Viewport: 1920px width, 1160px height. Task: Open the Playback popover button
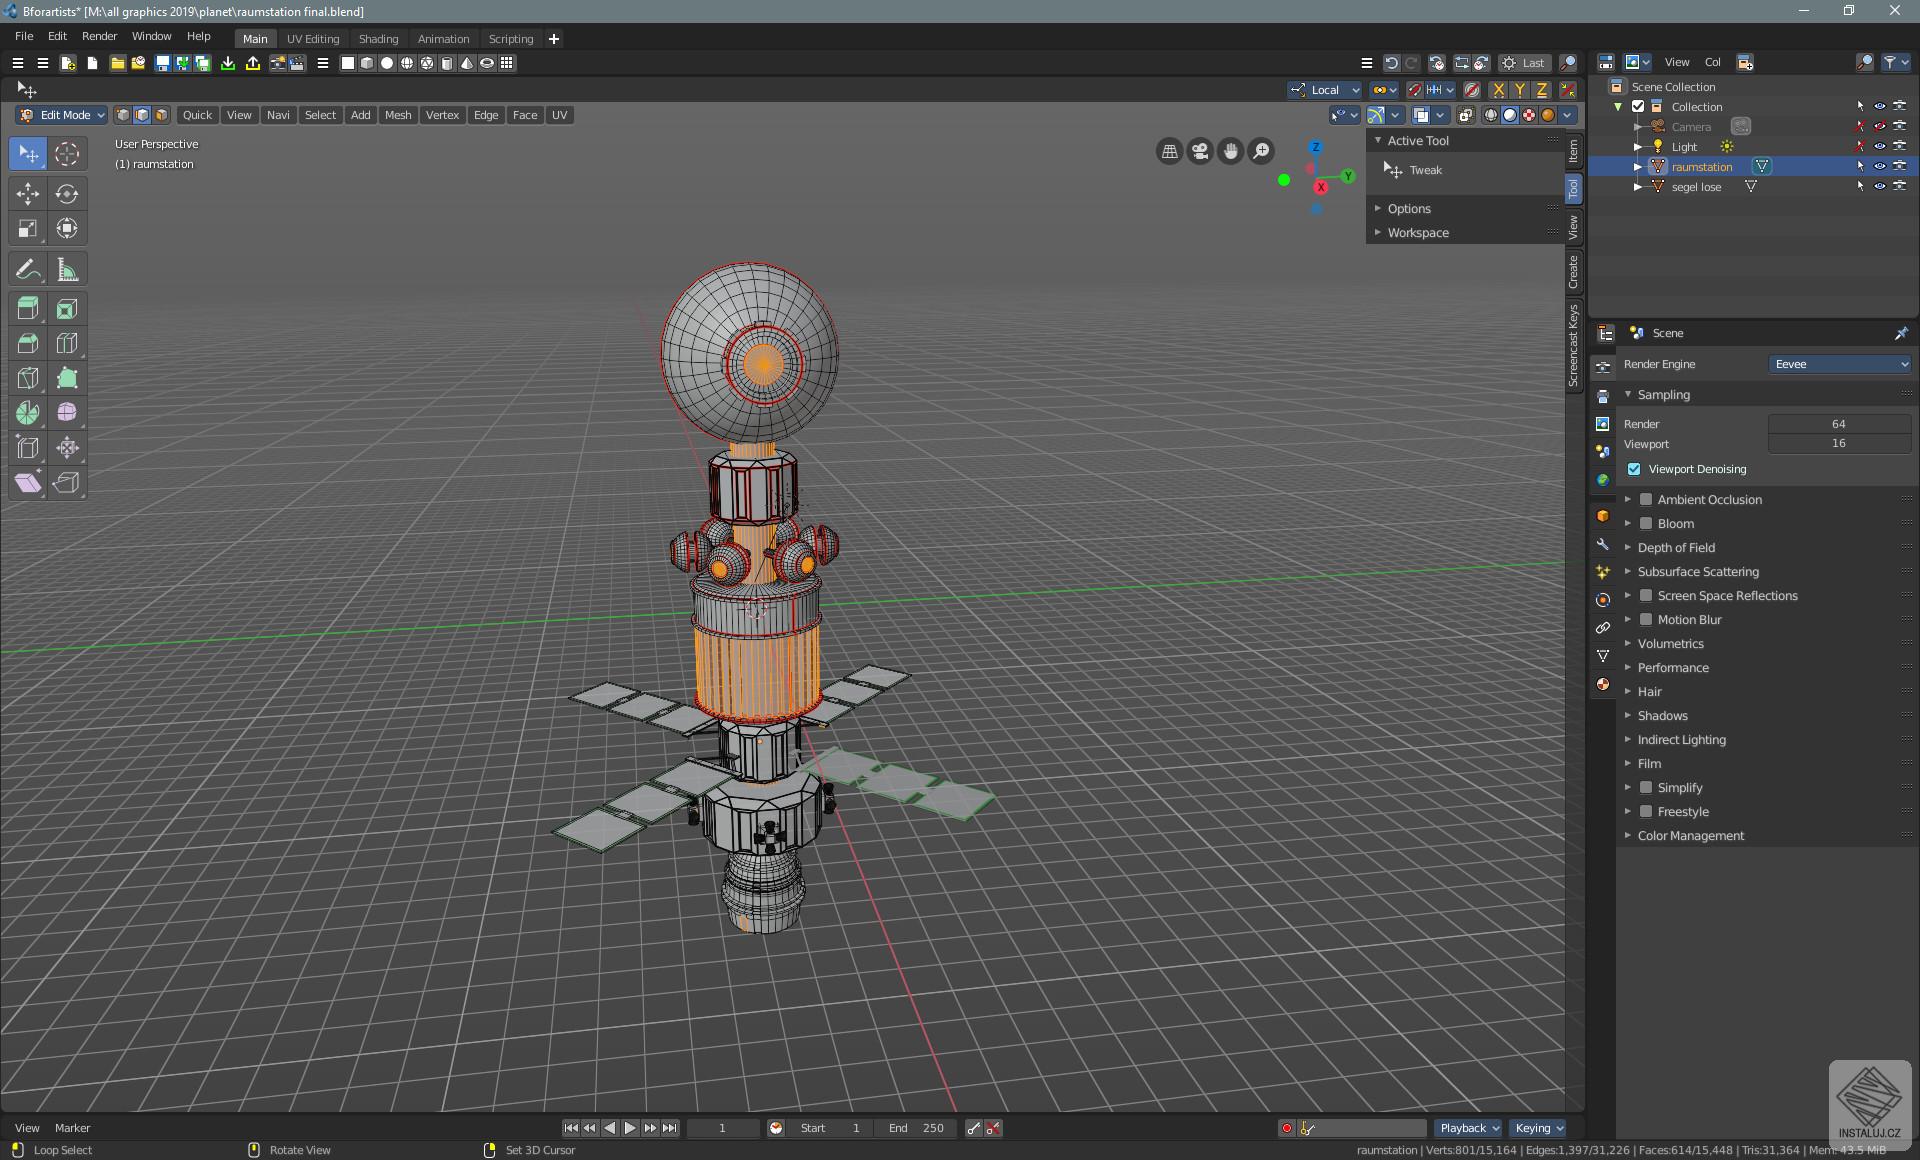[1468, 1127]
